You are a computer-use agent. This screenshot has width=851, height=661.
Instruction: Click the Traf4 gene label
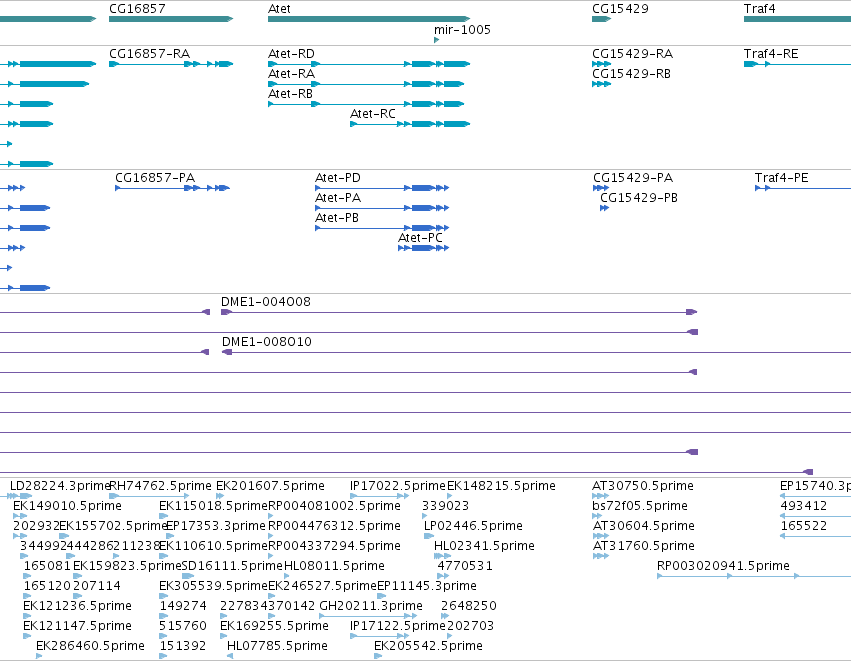point(759,9)
